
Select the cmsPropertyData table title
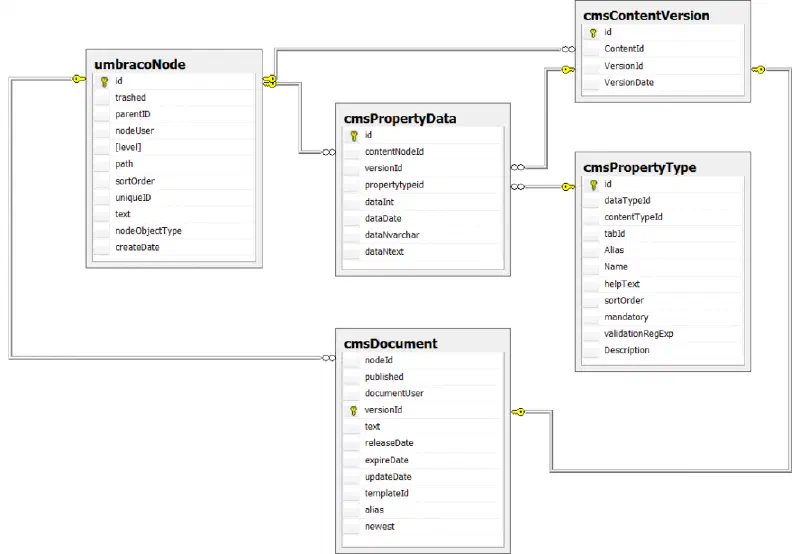(400, 119)
